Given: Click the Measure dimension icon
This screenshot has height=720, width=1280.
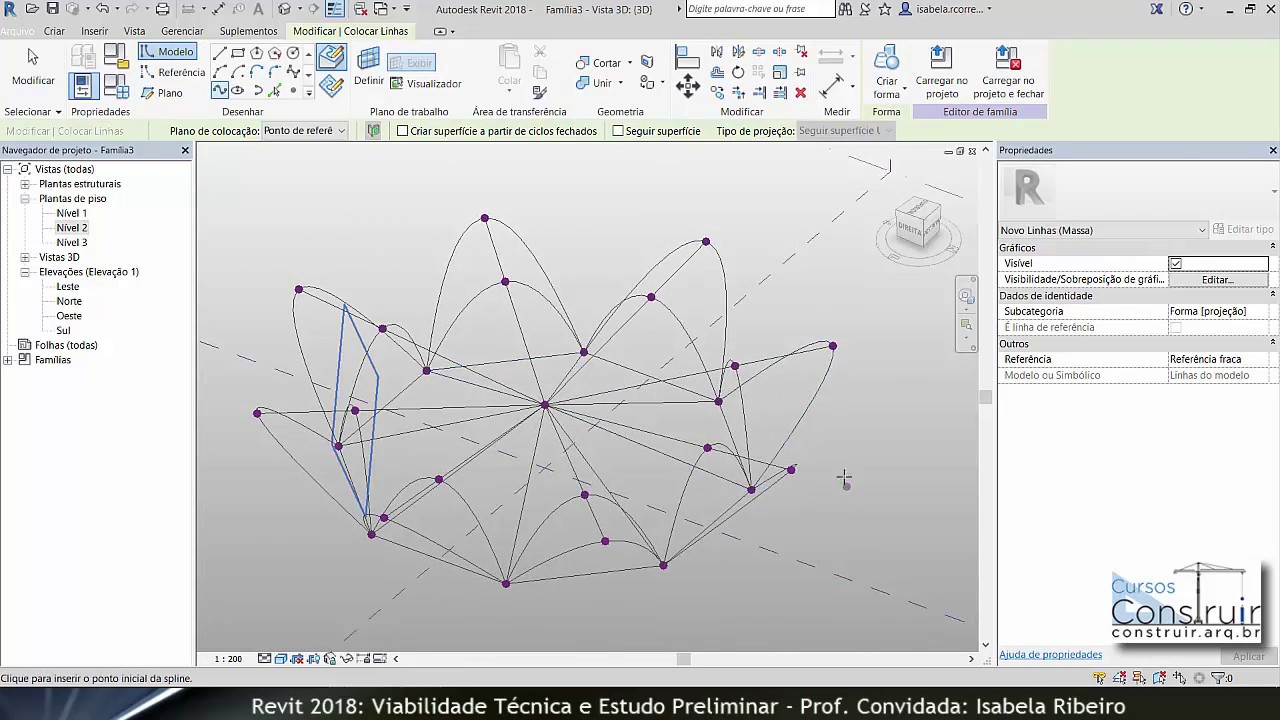Looking at the screenshot, I should [x=831, y=88].
